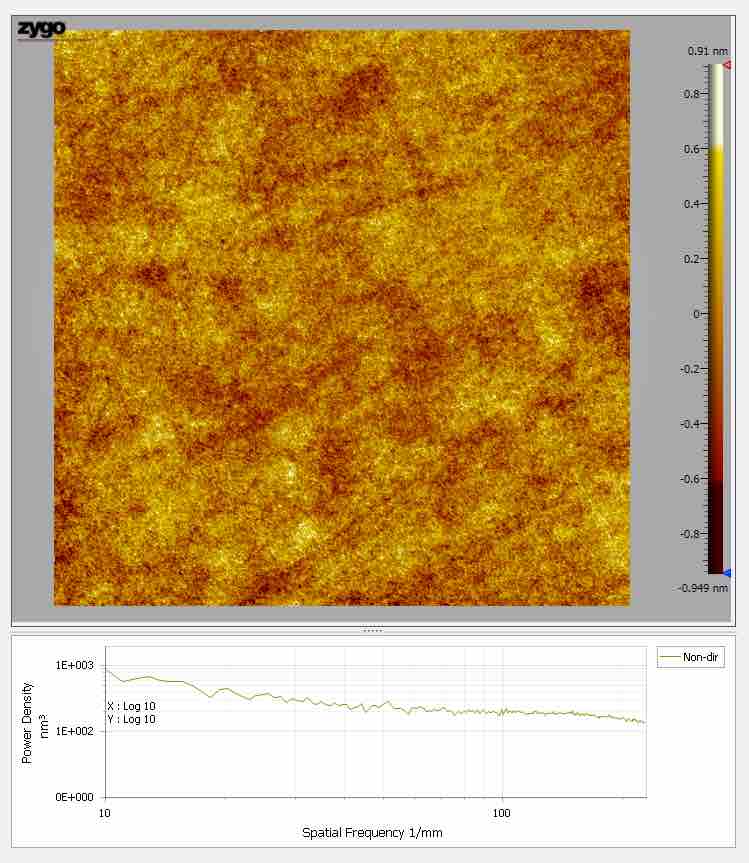Click the center of the surface height map
Image resolution: width=749 pixels, height=863 pixels.
pos(342,318)
